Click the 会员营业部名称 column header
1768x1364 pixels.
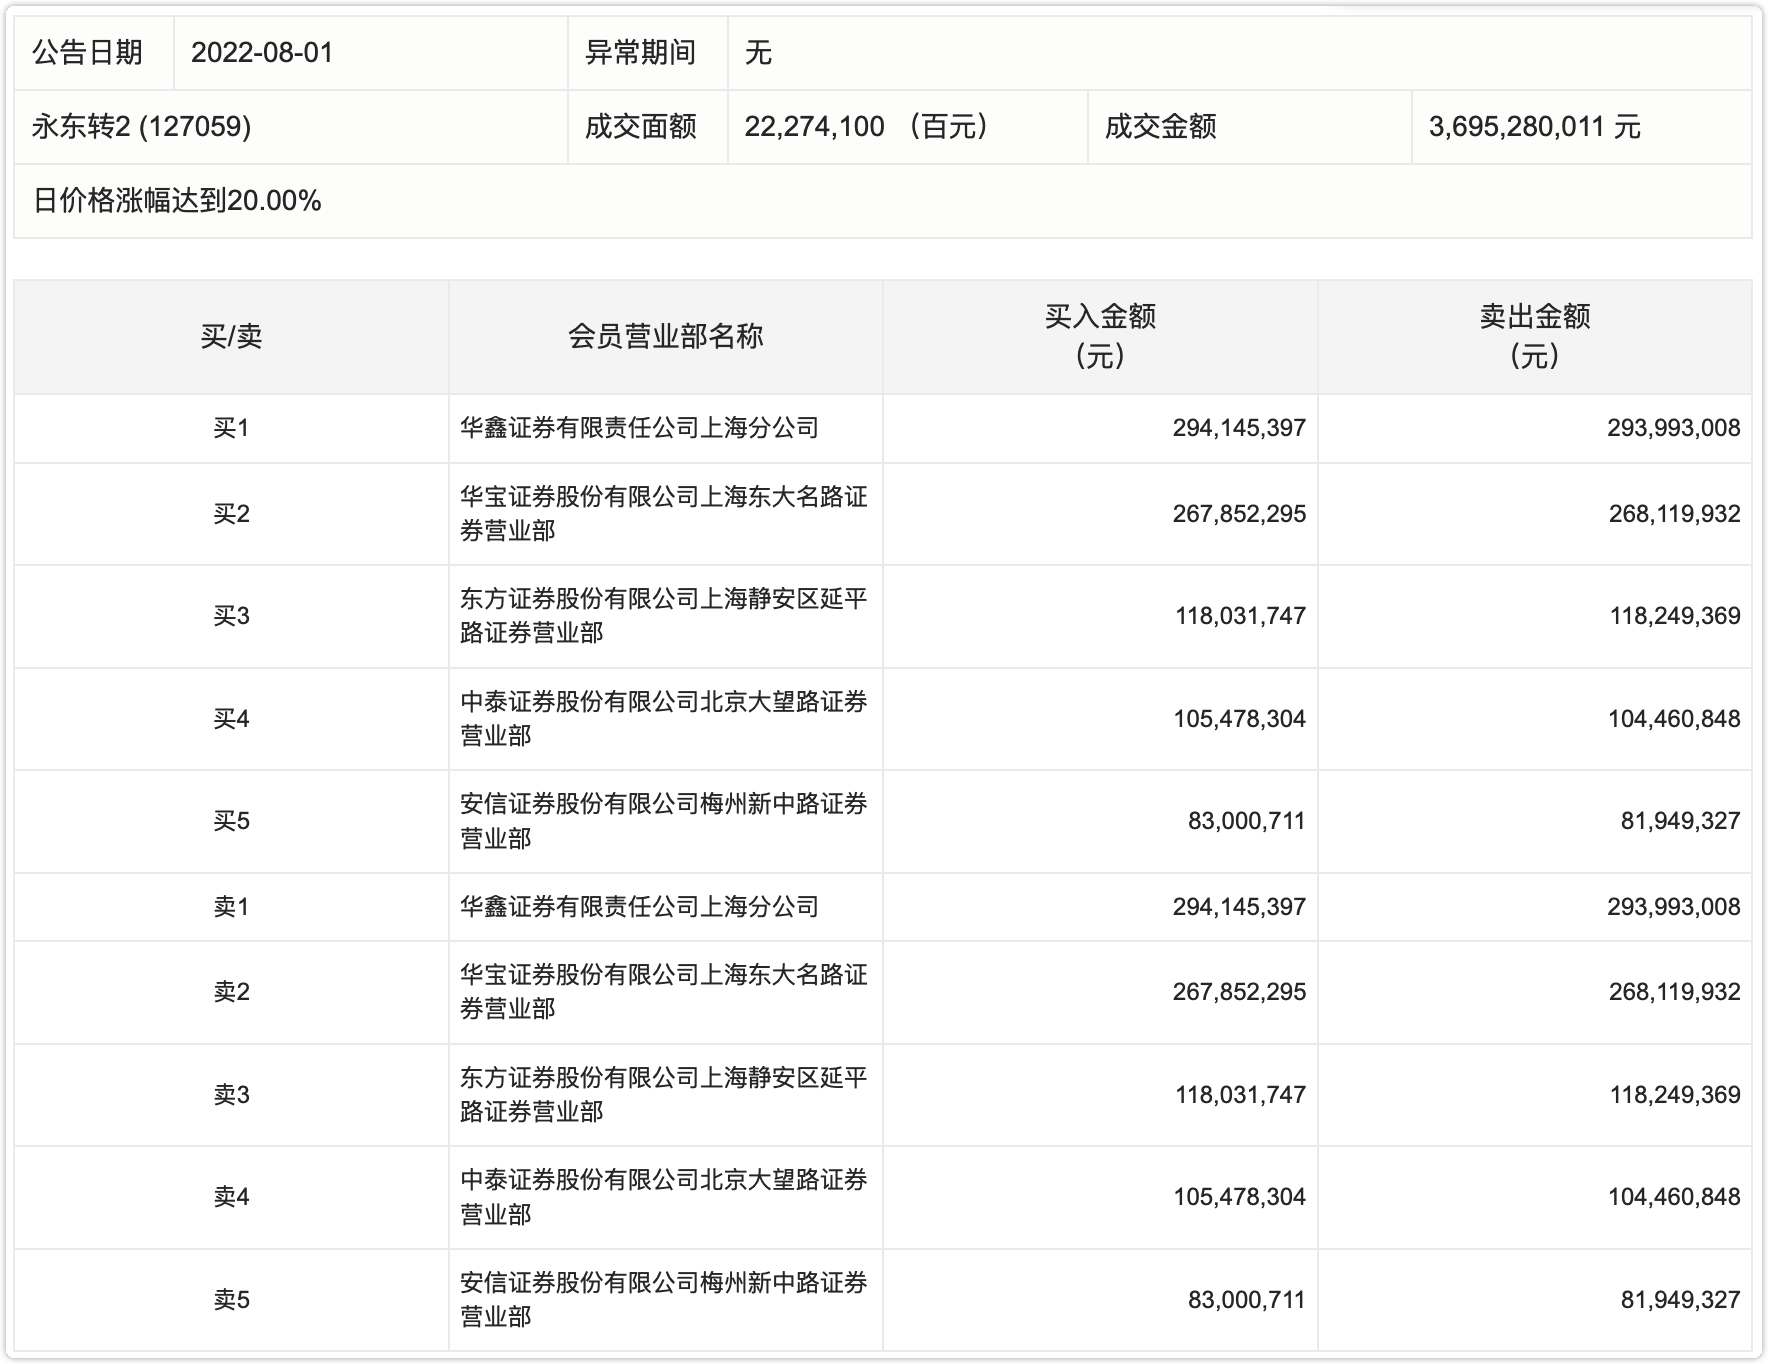[x=667, y=335]
